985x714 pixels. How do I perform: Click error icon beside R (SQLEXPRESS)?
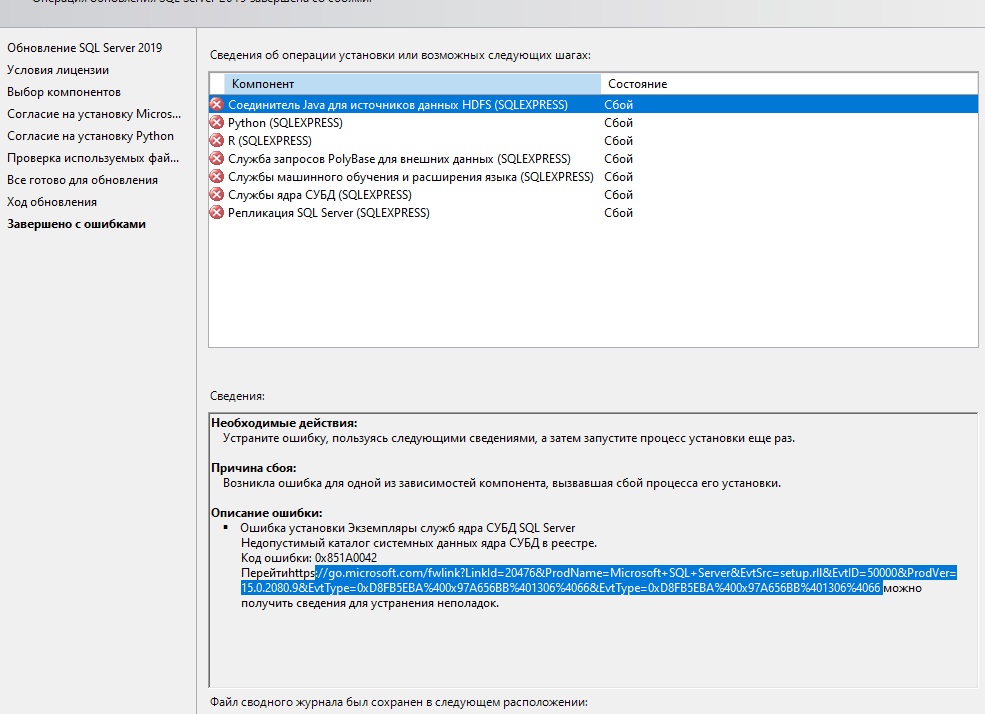(x=217, y=141)
